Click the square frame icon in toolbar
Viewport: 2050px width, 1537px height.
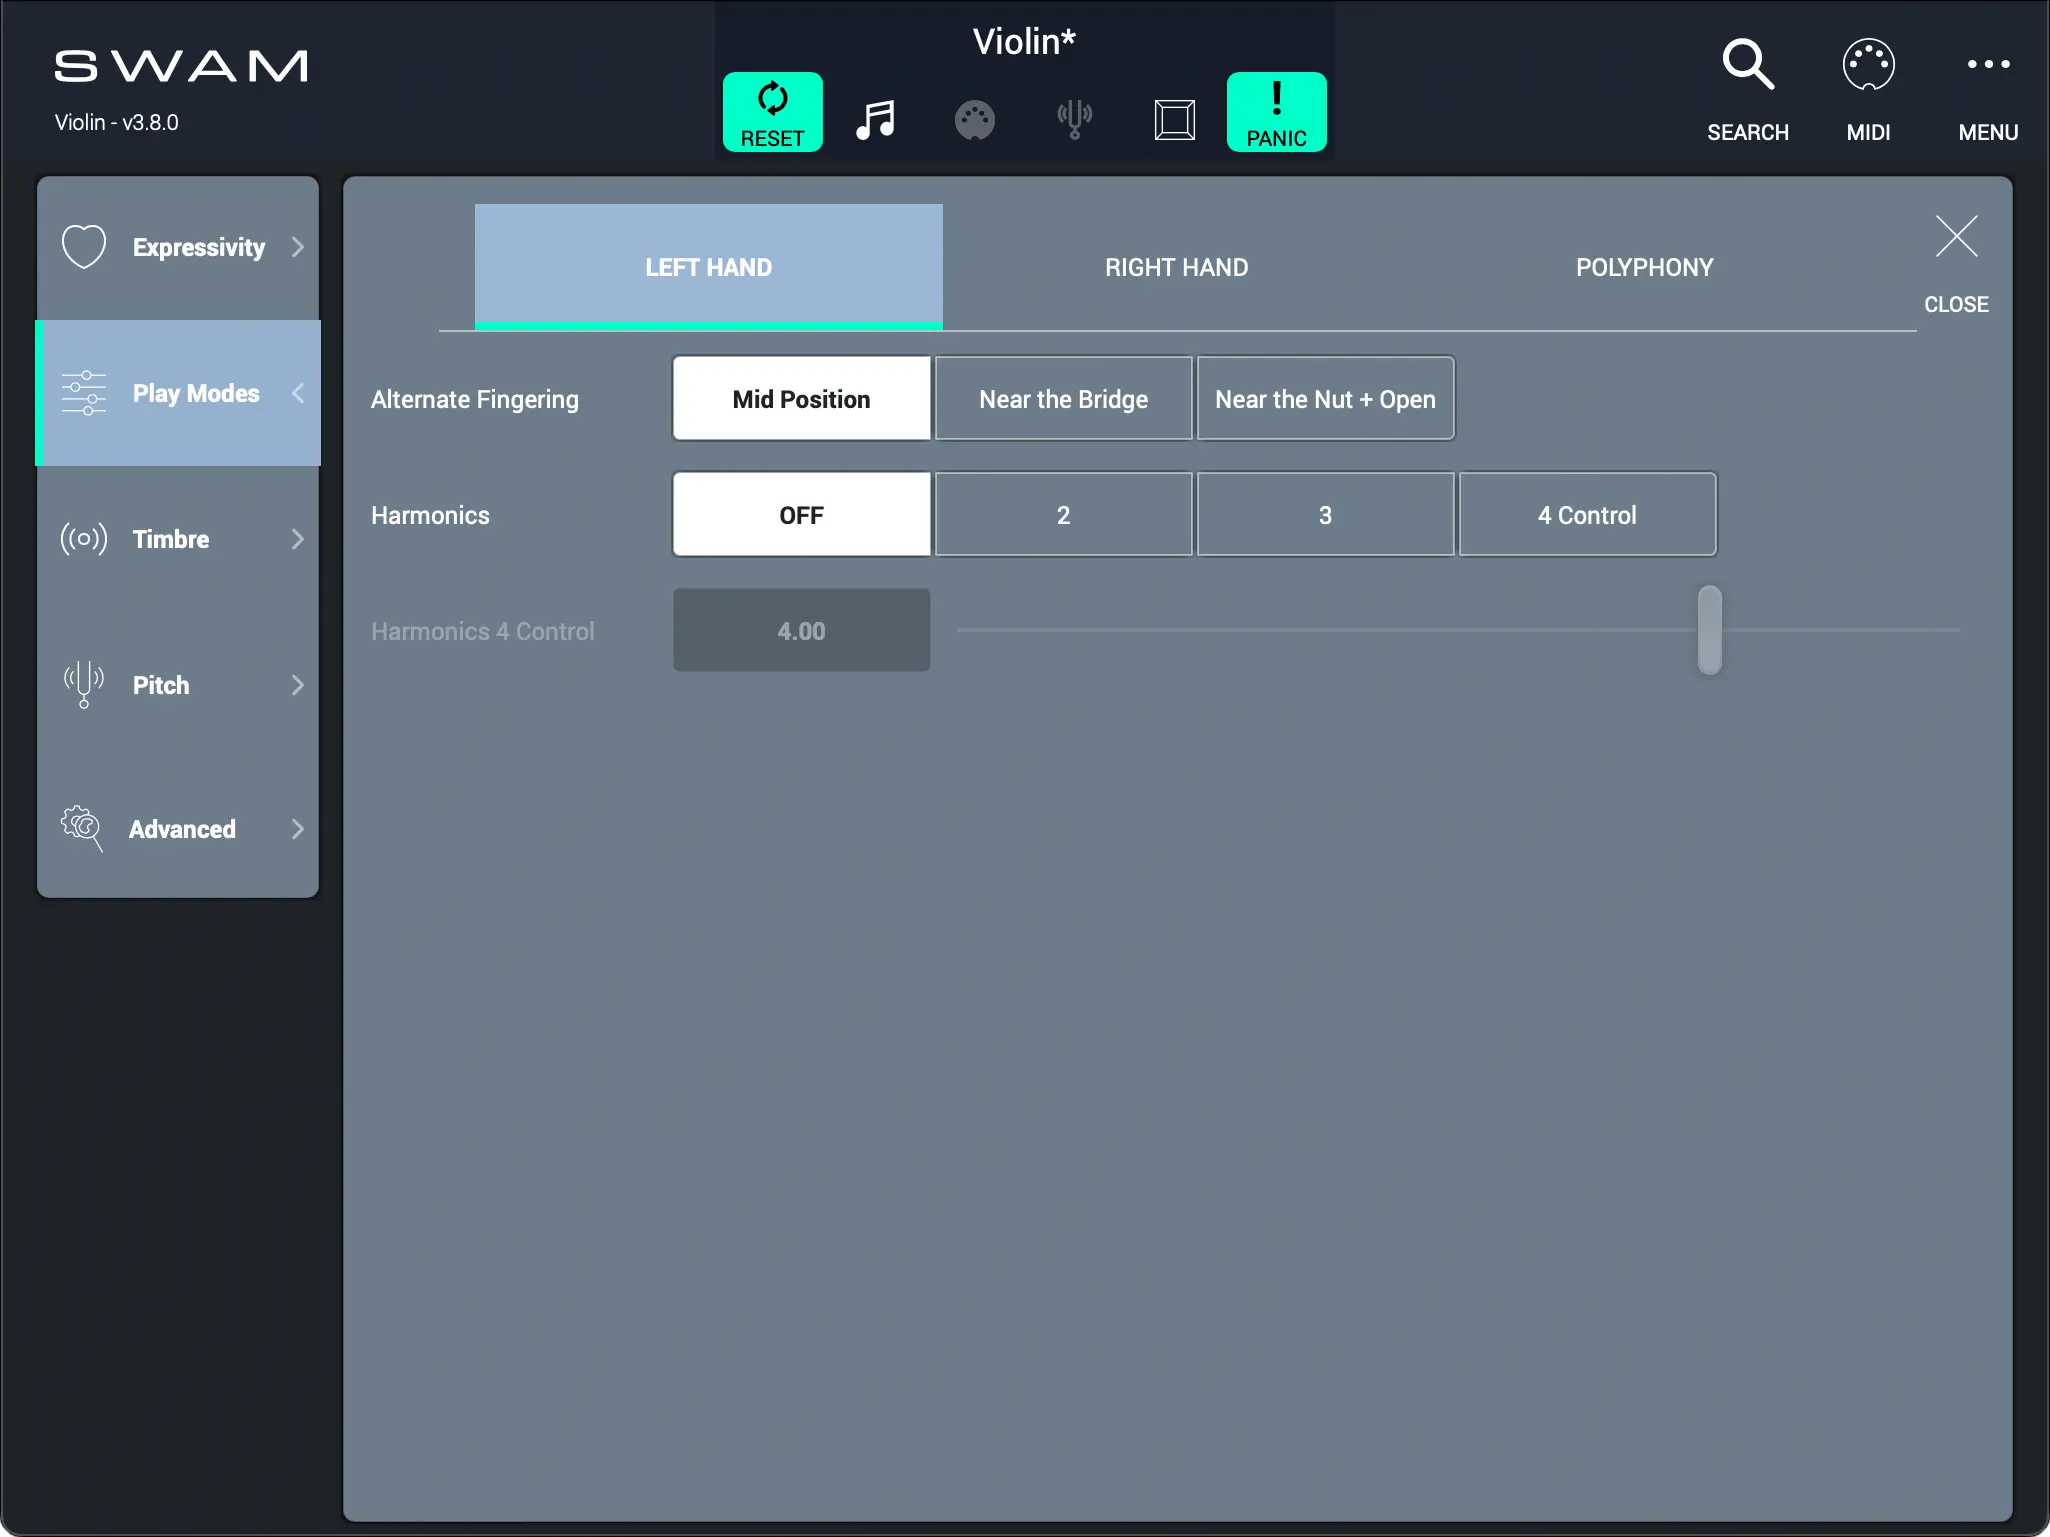1174,119
